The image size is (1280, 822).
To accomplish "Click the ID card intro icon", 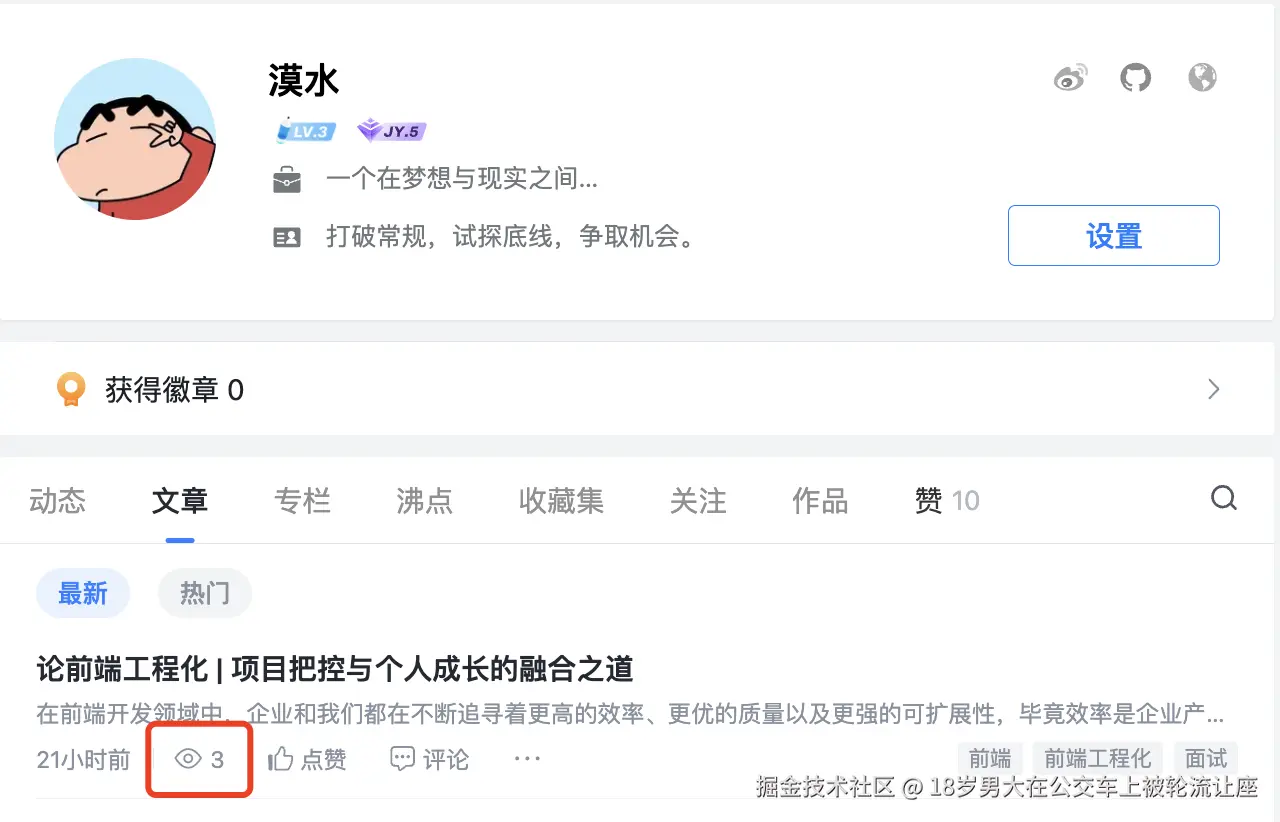I will pyautogui.click(x=288, y=236).
